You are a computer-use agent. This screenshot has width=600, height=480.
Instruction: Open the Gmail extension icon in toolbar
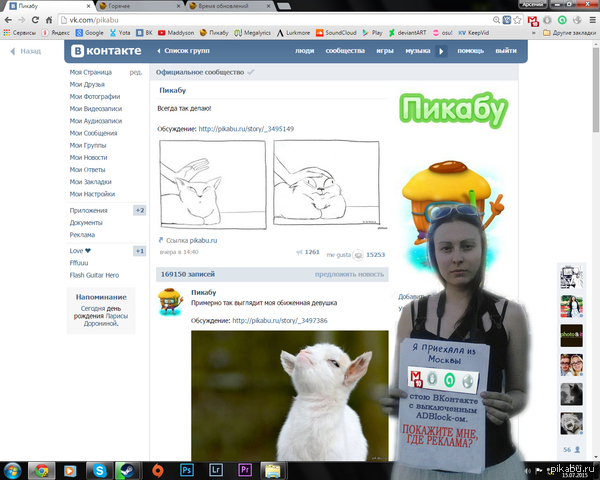click(533, 21)
